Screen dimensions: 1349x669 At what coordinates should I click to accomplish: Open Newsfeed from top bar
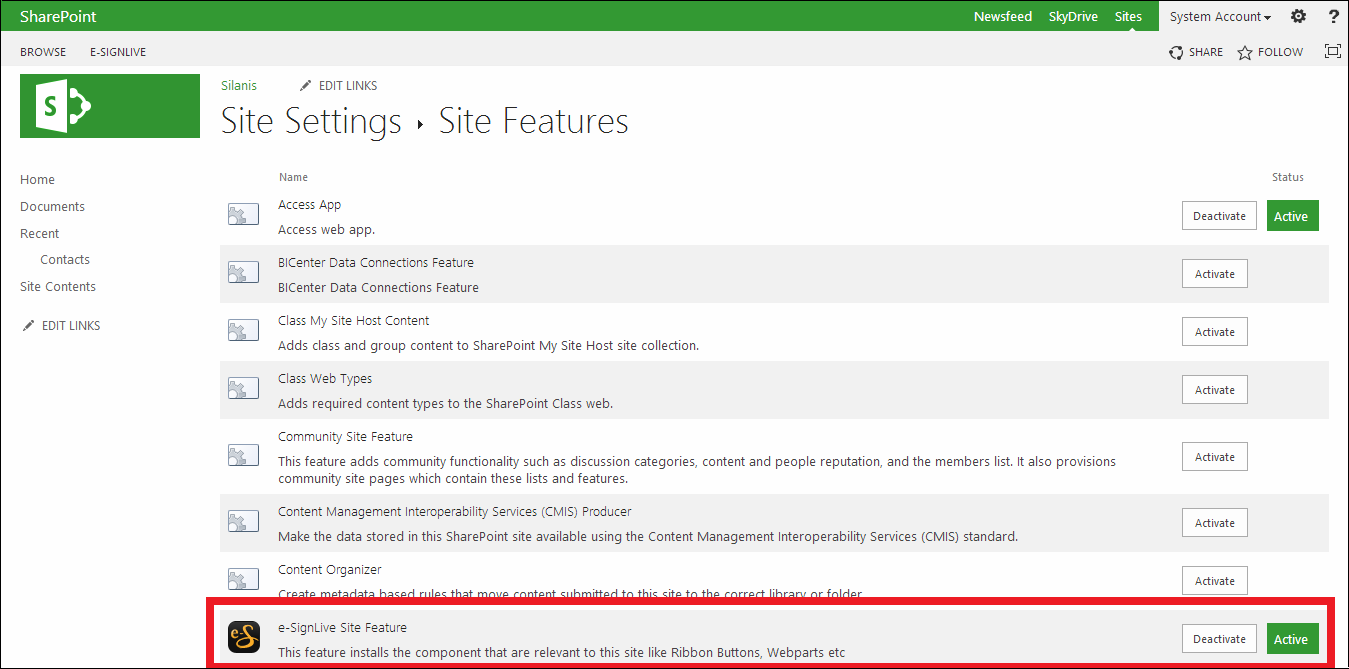pos(1002,17)
